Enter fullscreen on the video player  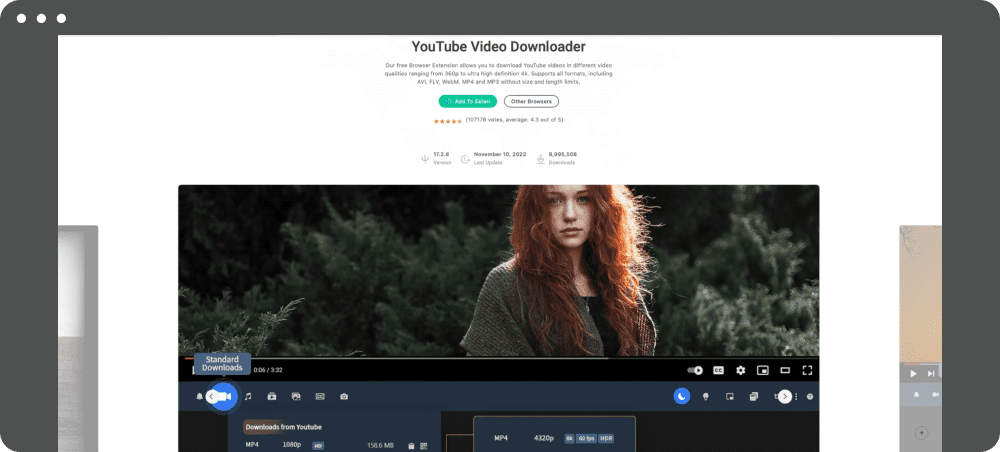pos(807,370)
